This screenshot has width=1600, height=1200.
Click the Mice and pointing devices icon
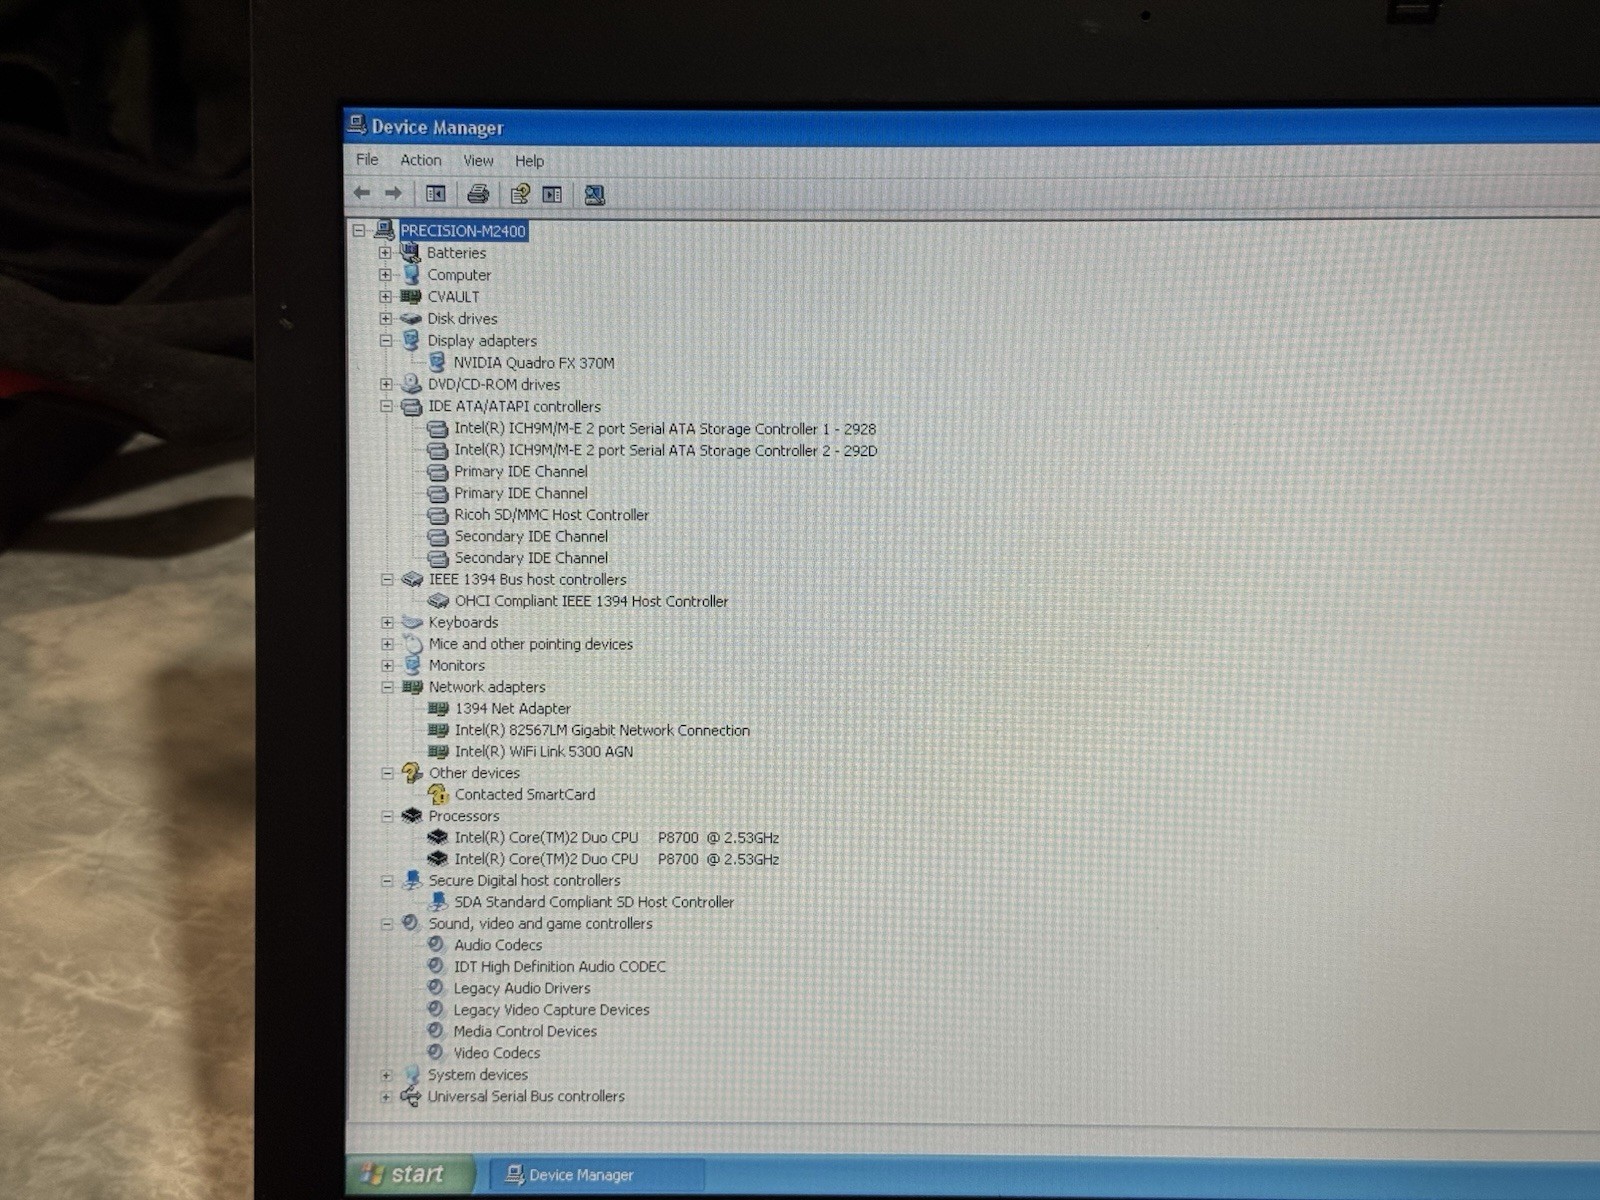[412, 644]
